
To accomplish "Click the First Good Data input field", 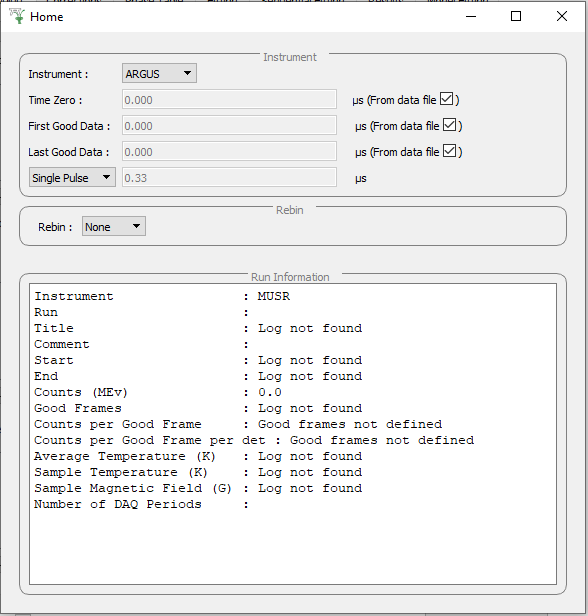I will (x=229, y=126).
